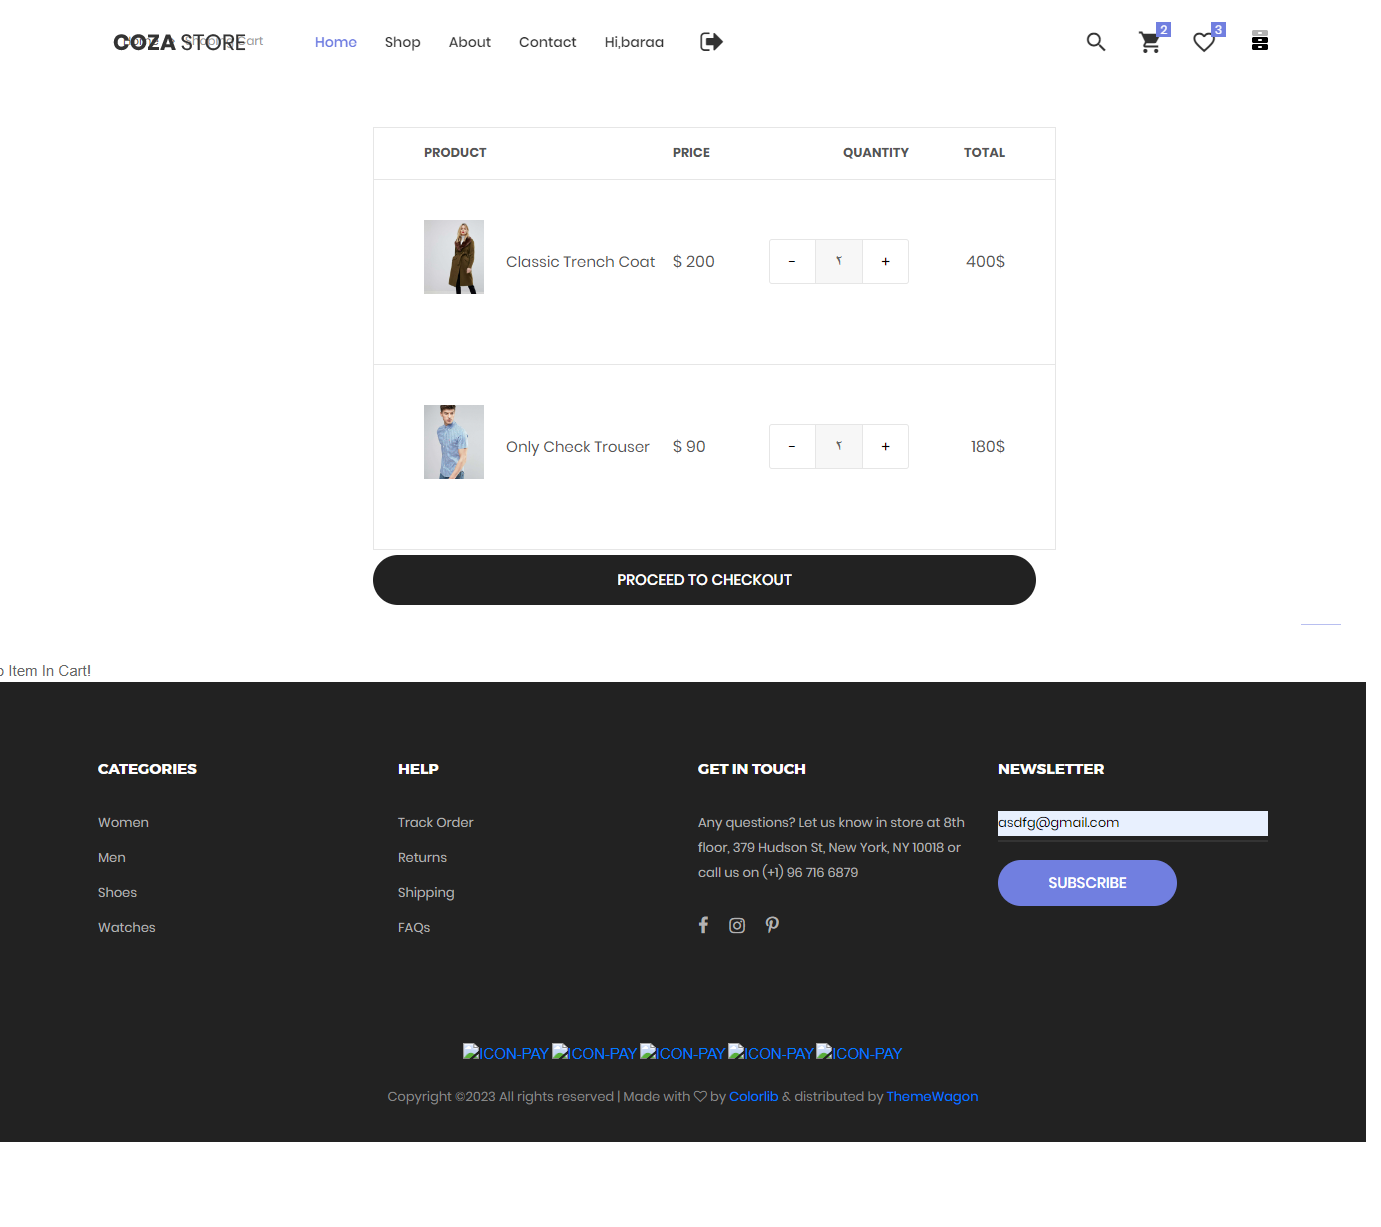1381x1227 pixels.
Task: Click the 400$ total value
Action: (x=985, y=262)
